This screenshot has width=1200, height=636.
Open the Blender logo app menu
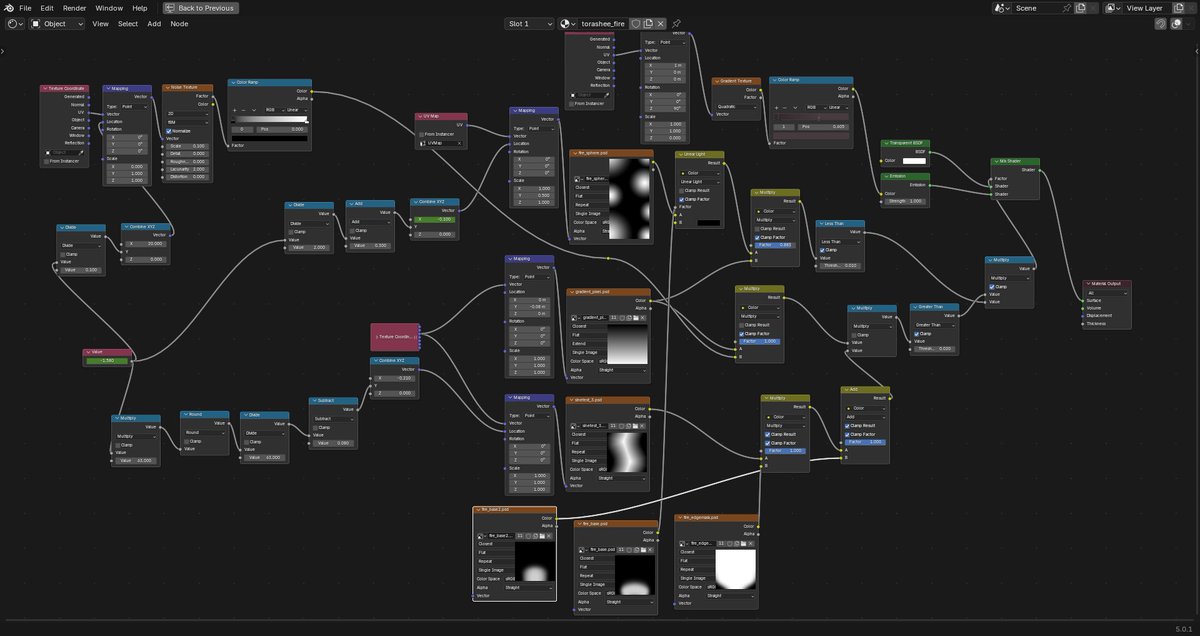pos(8,7)
